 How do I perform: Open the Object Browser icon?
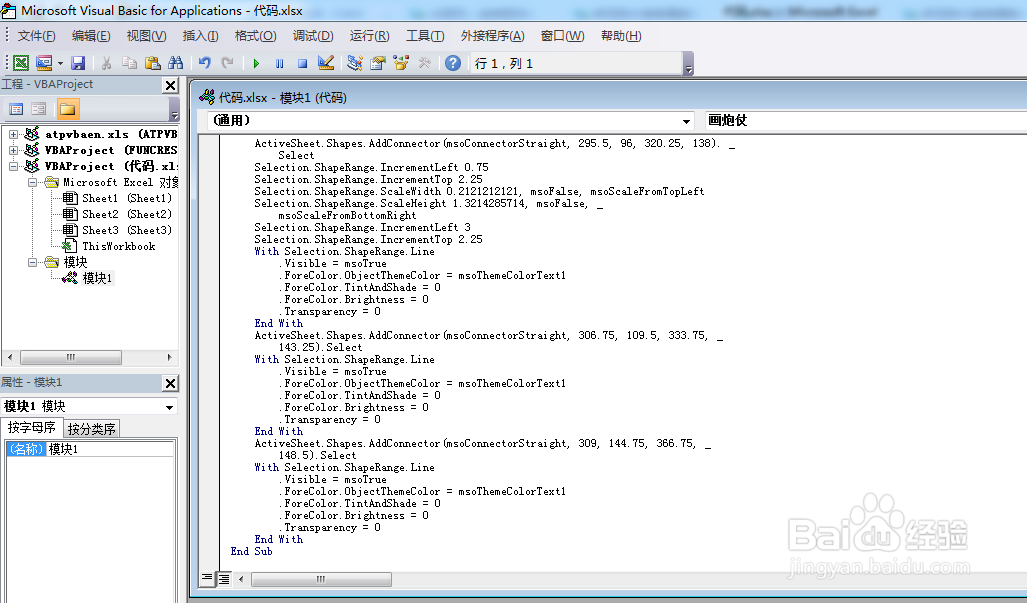[x=401, y=63]
